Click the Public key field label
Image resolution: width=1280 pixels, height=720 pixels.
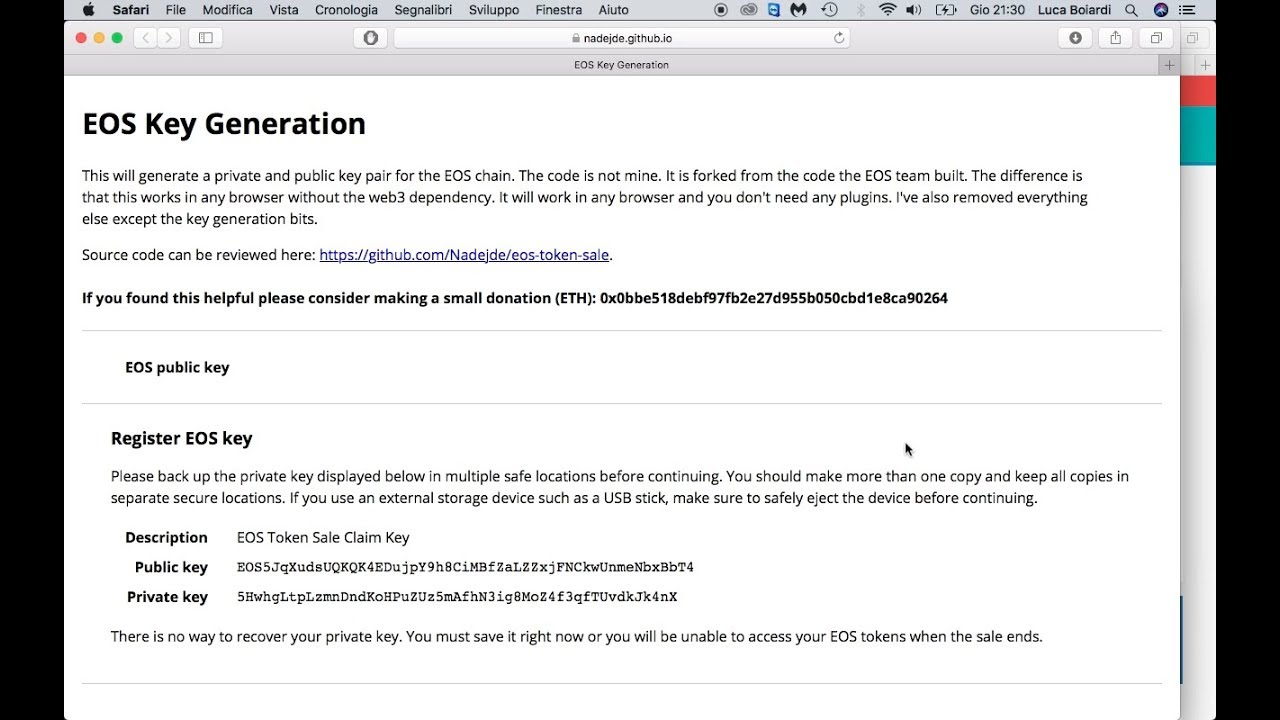click(x=171, y=568)
